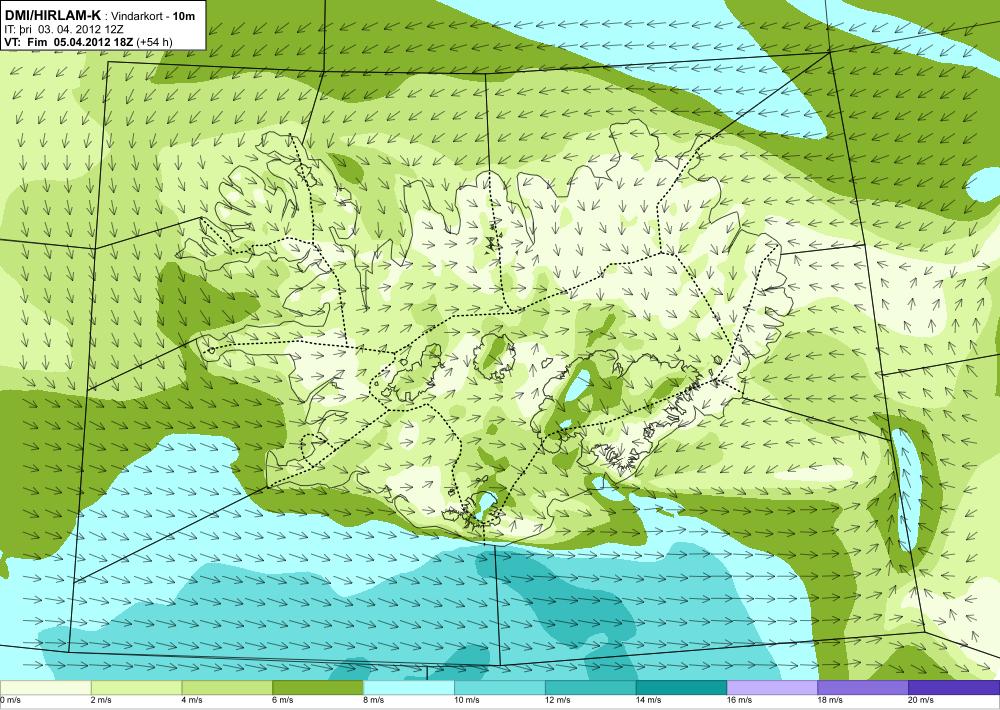Click the '6 m/s' legend label

click(284, 700)
